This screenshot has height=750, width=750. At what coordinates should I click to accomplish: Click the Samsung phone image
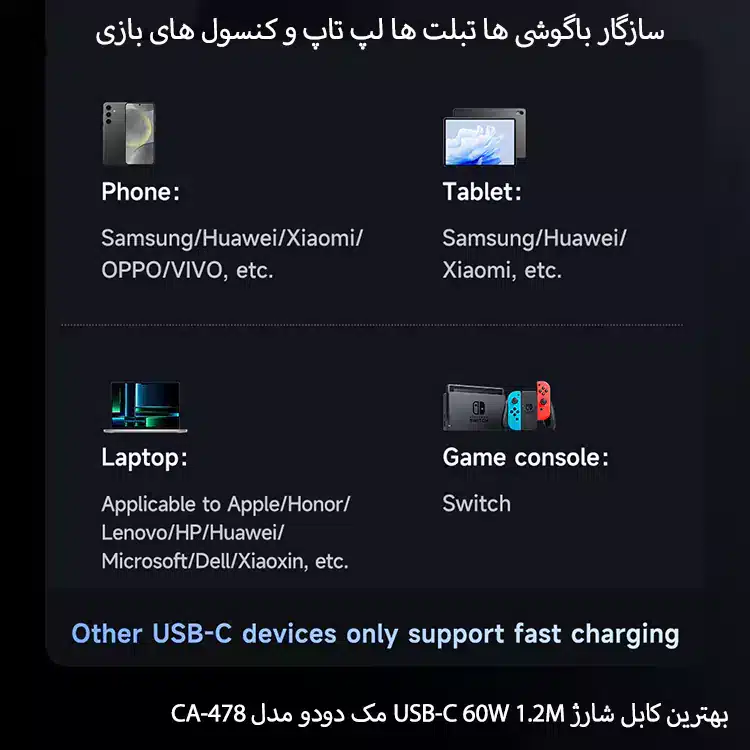tap(129, 133)
